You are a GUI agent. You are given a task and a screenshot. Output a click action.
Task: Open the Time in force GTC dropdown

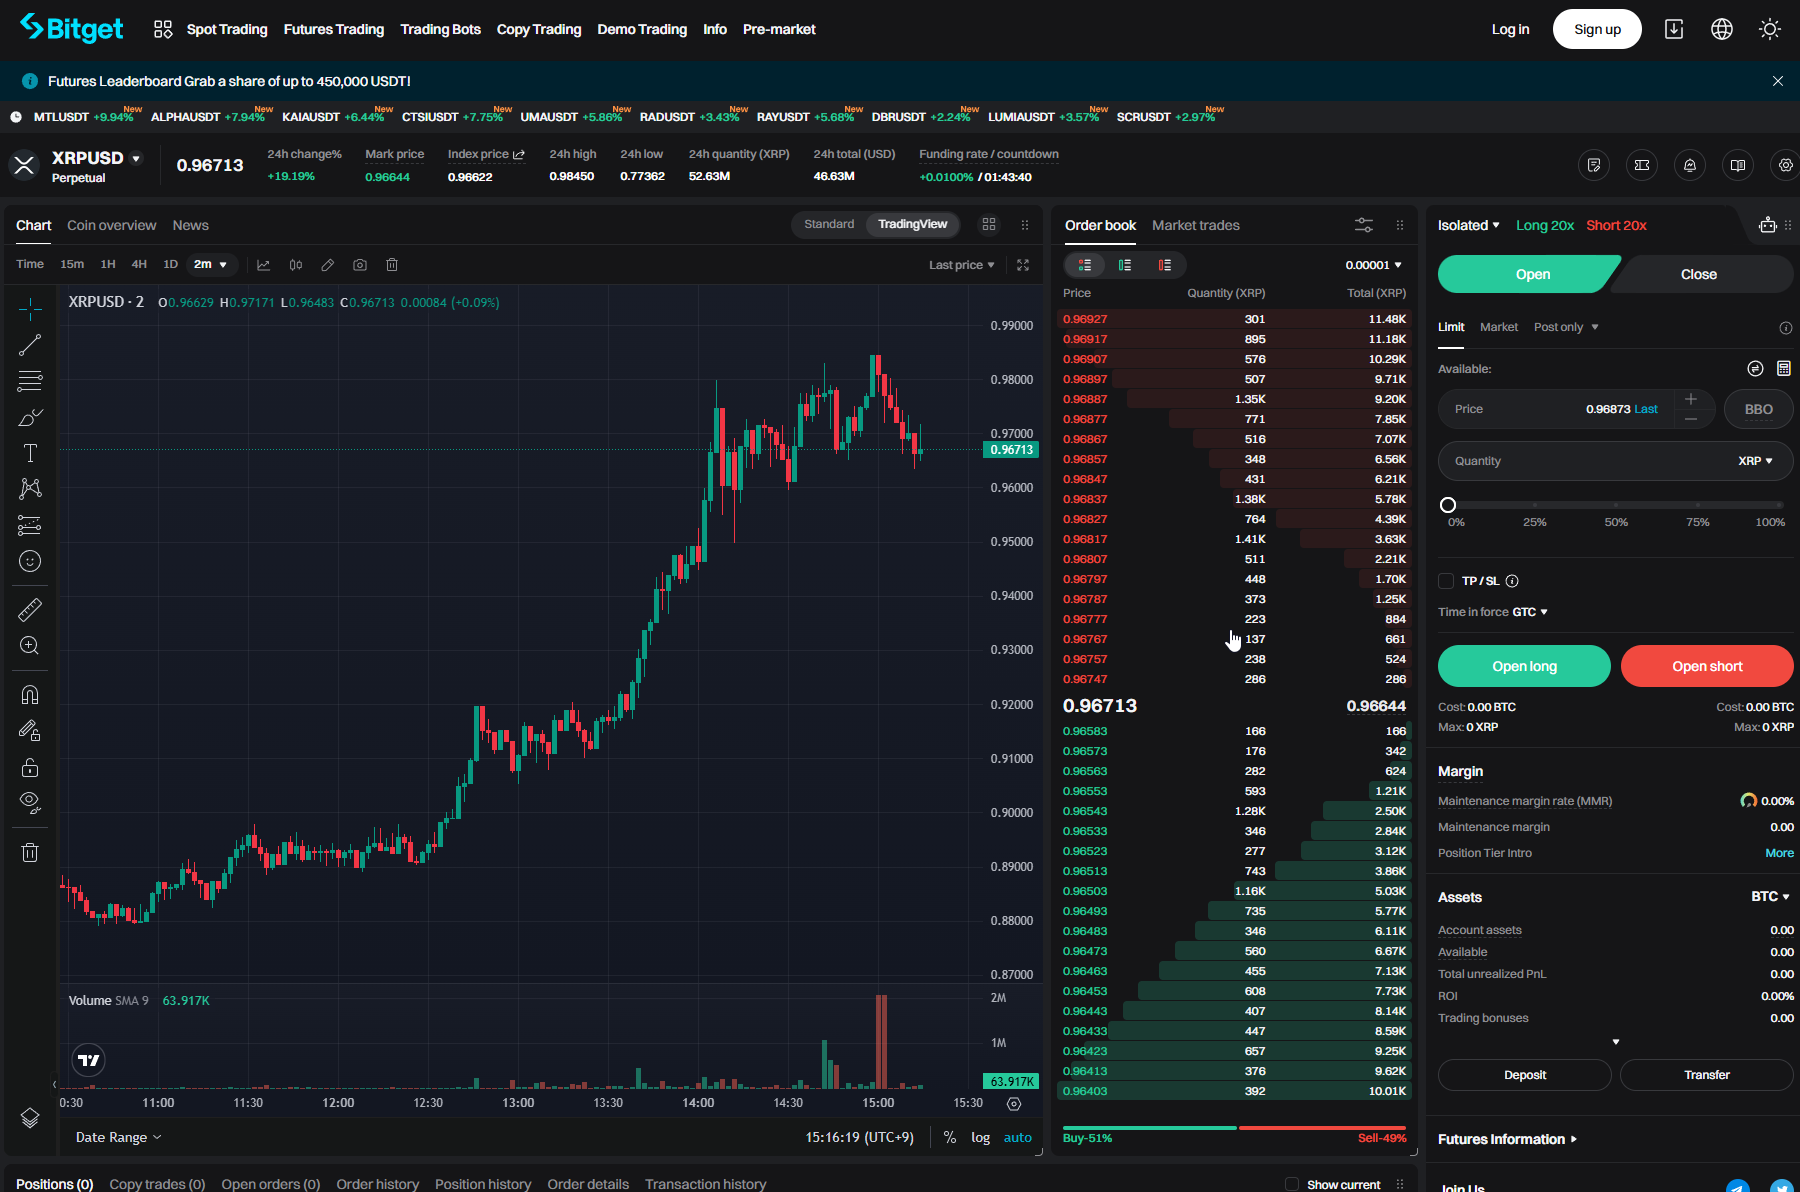tap(1530, 612)
